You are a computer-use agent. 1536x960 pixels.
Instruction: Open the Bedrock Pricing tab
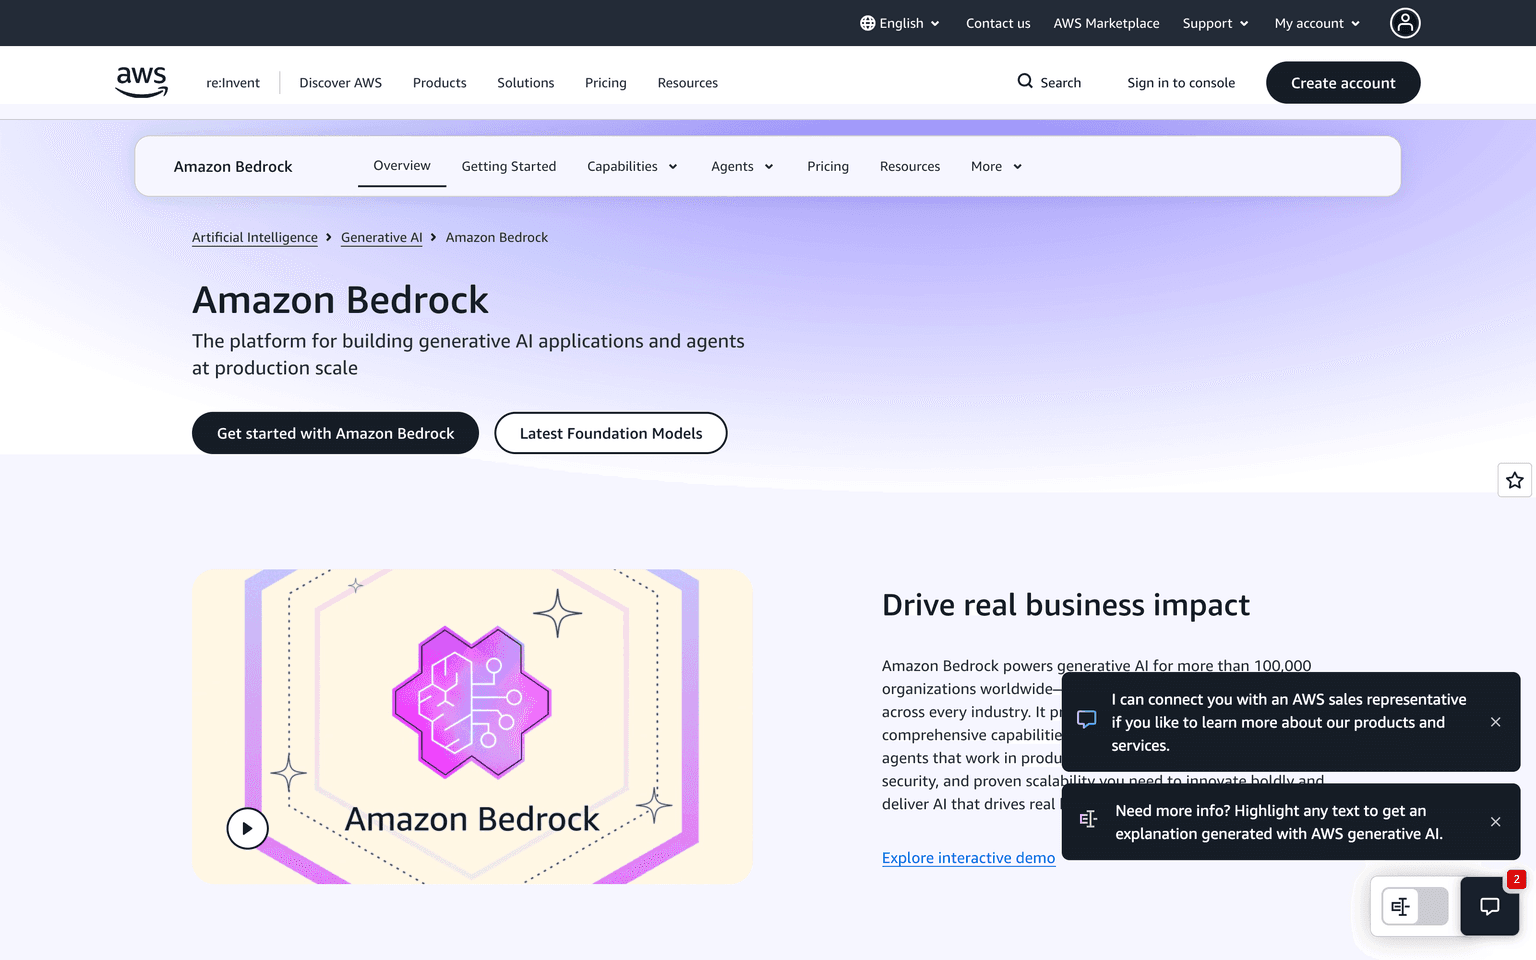coord(828,166)
